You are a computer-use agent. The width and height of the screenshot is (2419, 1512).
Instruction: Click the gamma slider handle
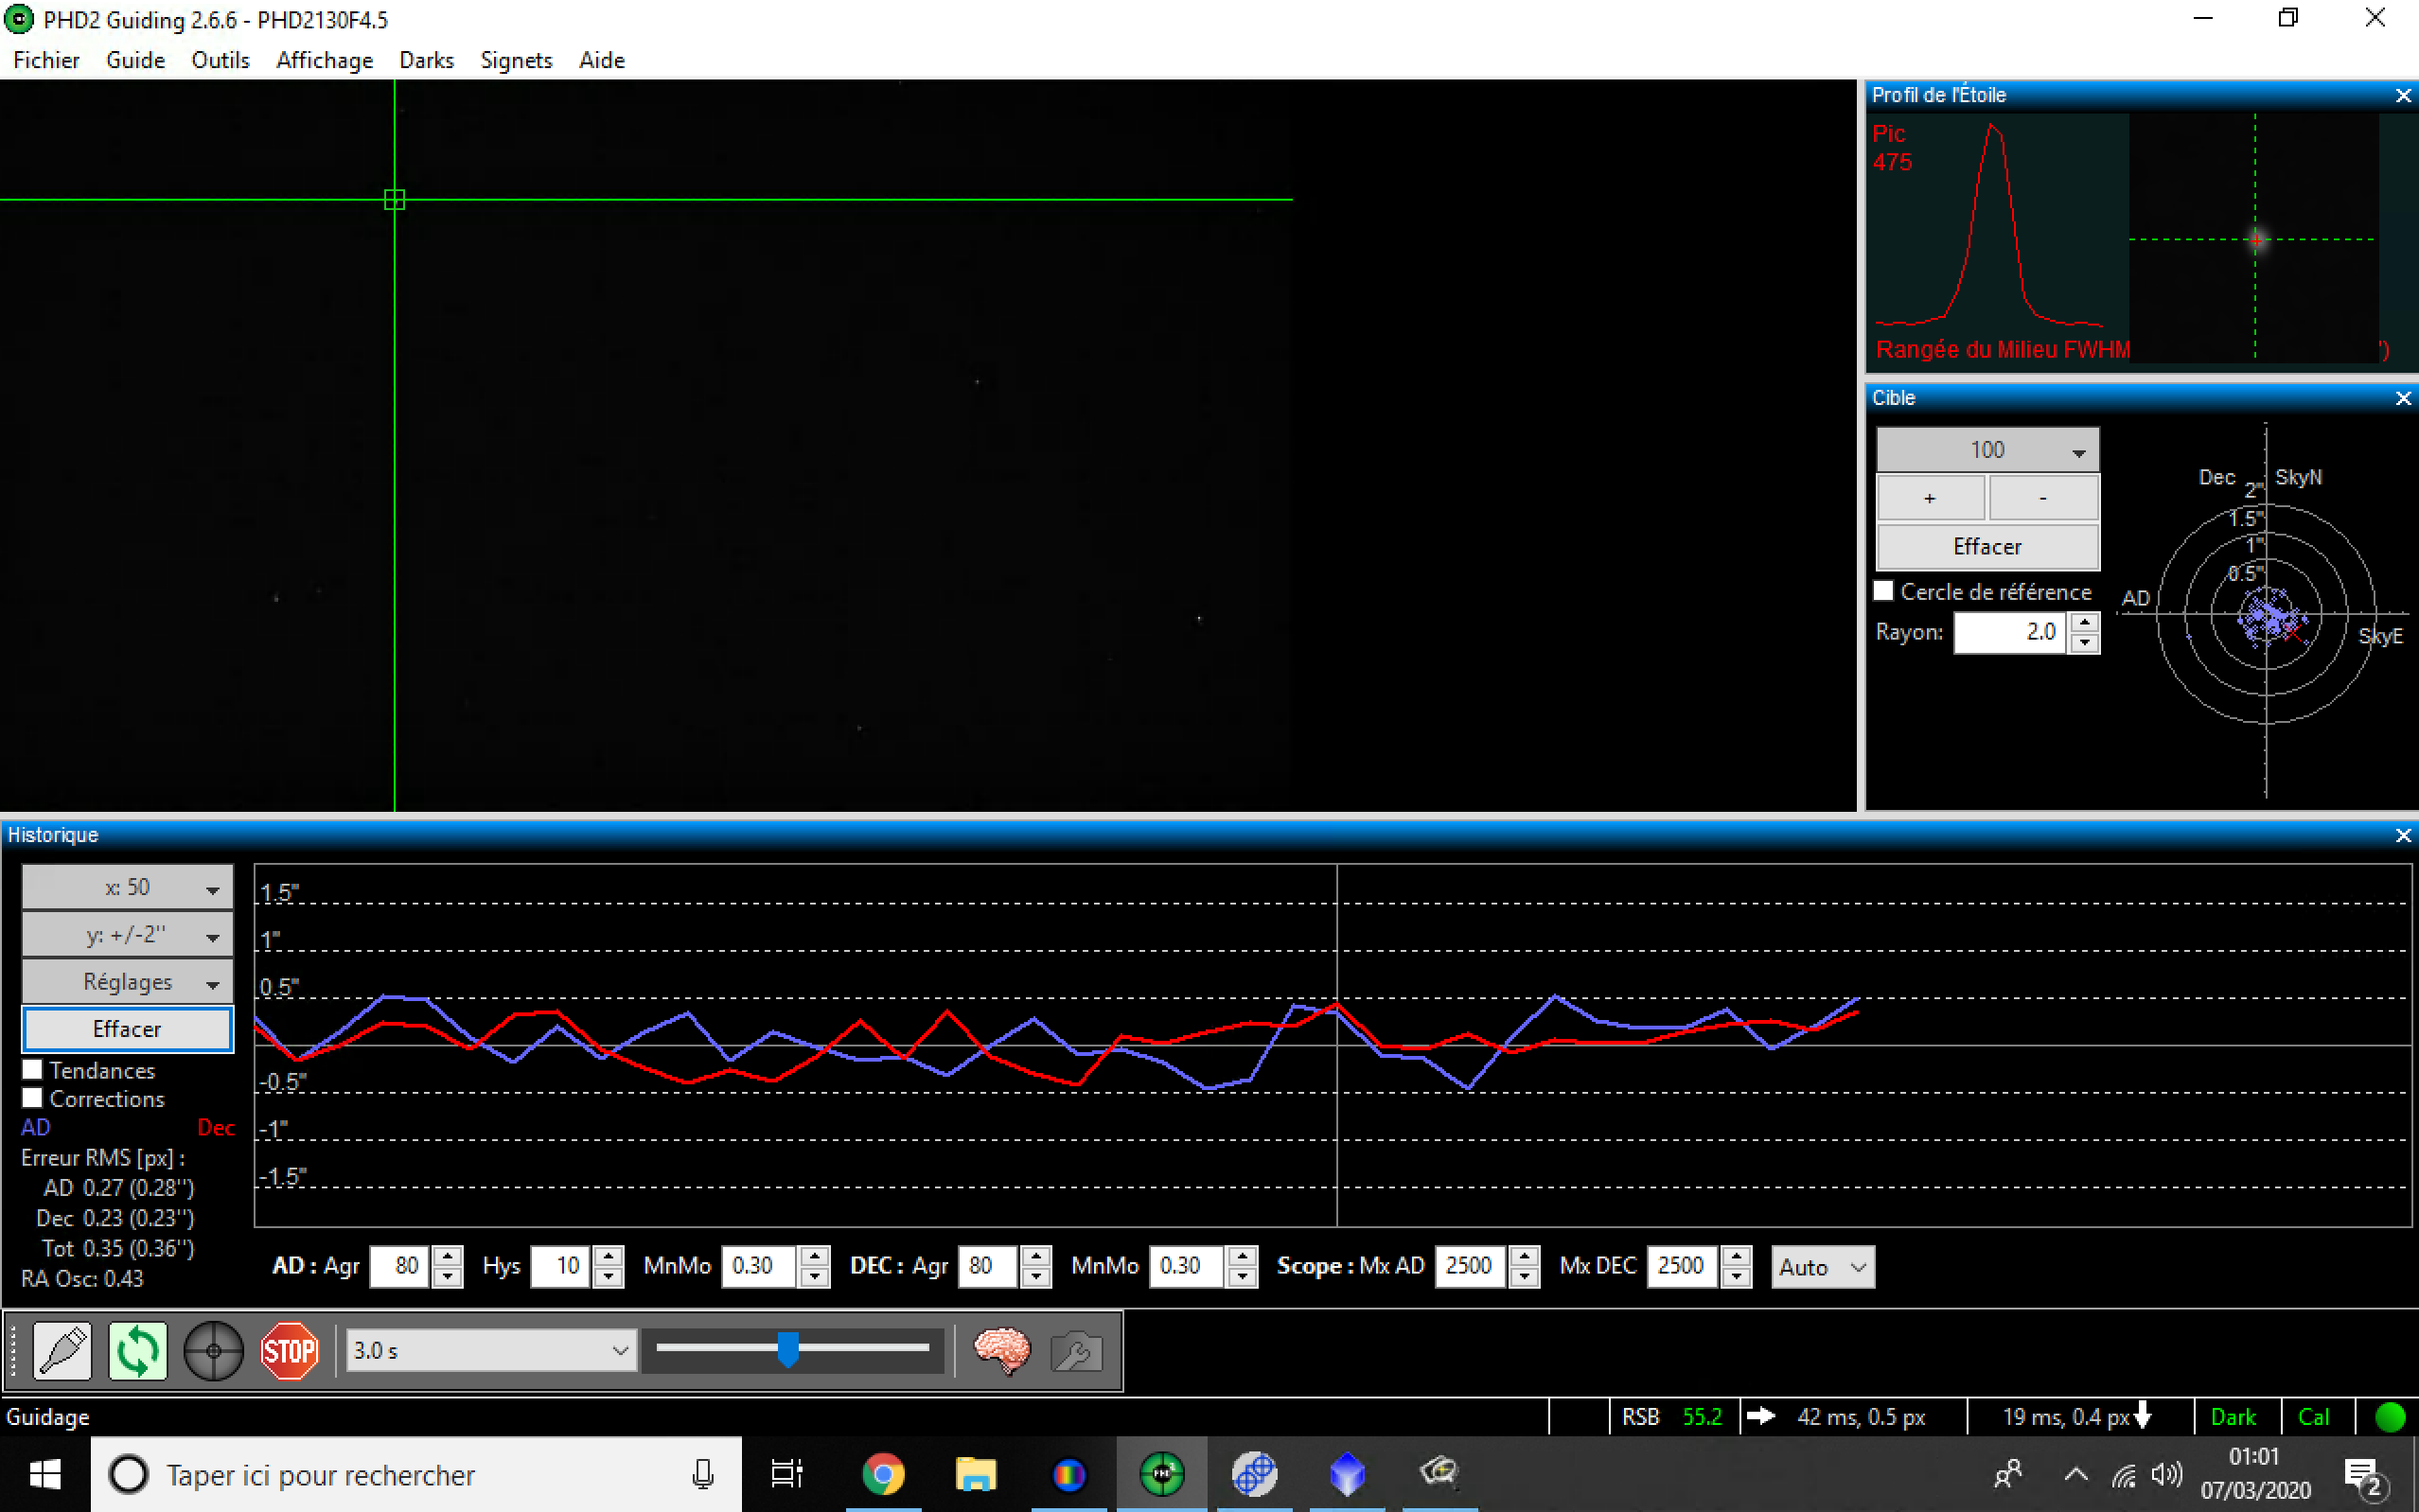coord(788,1349)
